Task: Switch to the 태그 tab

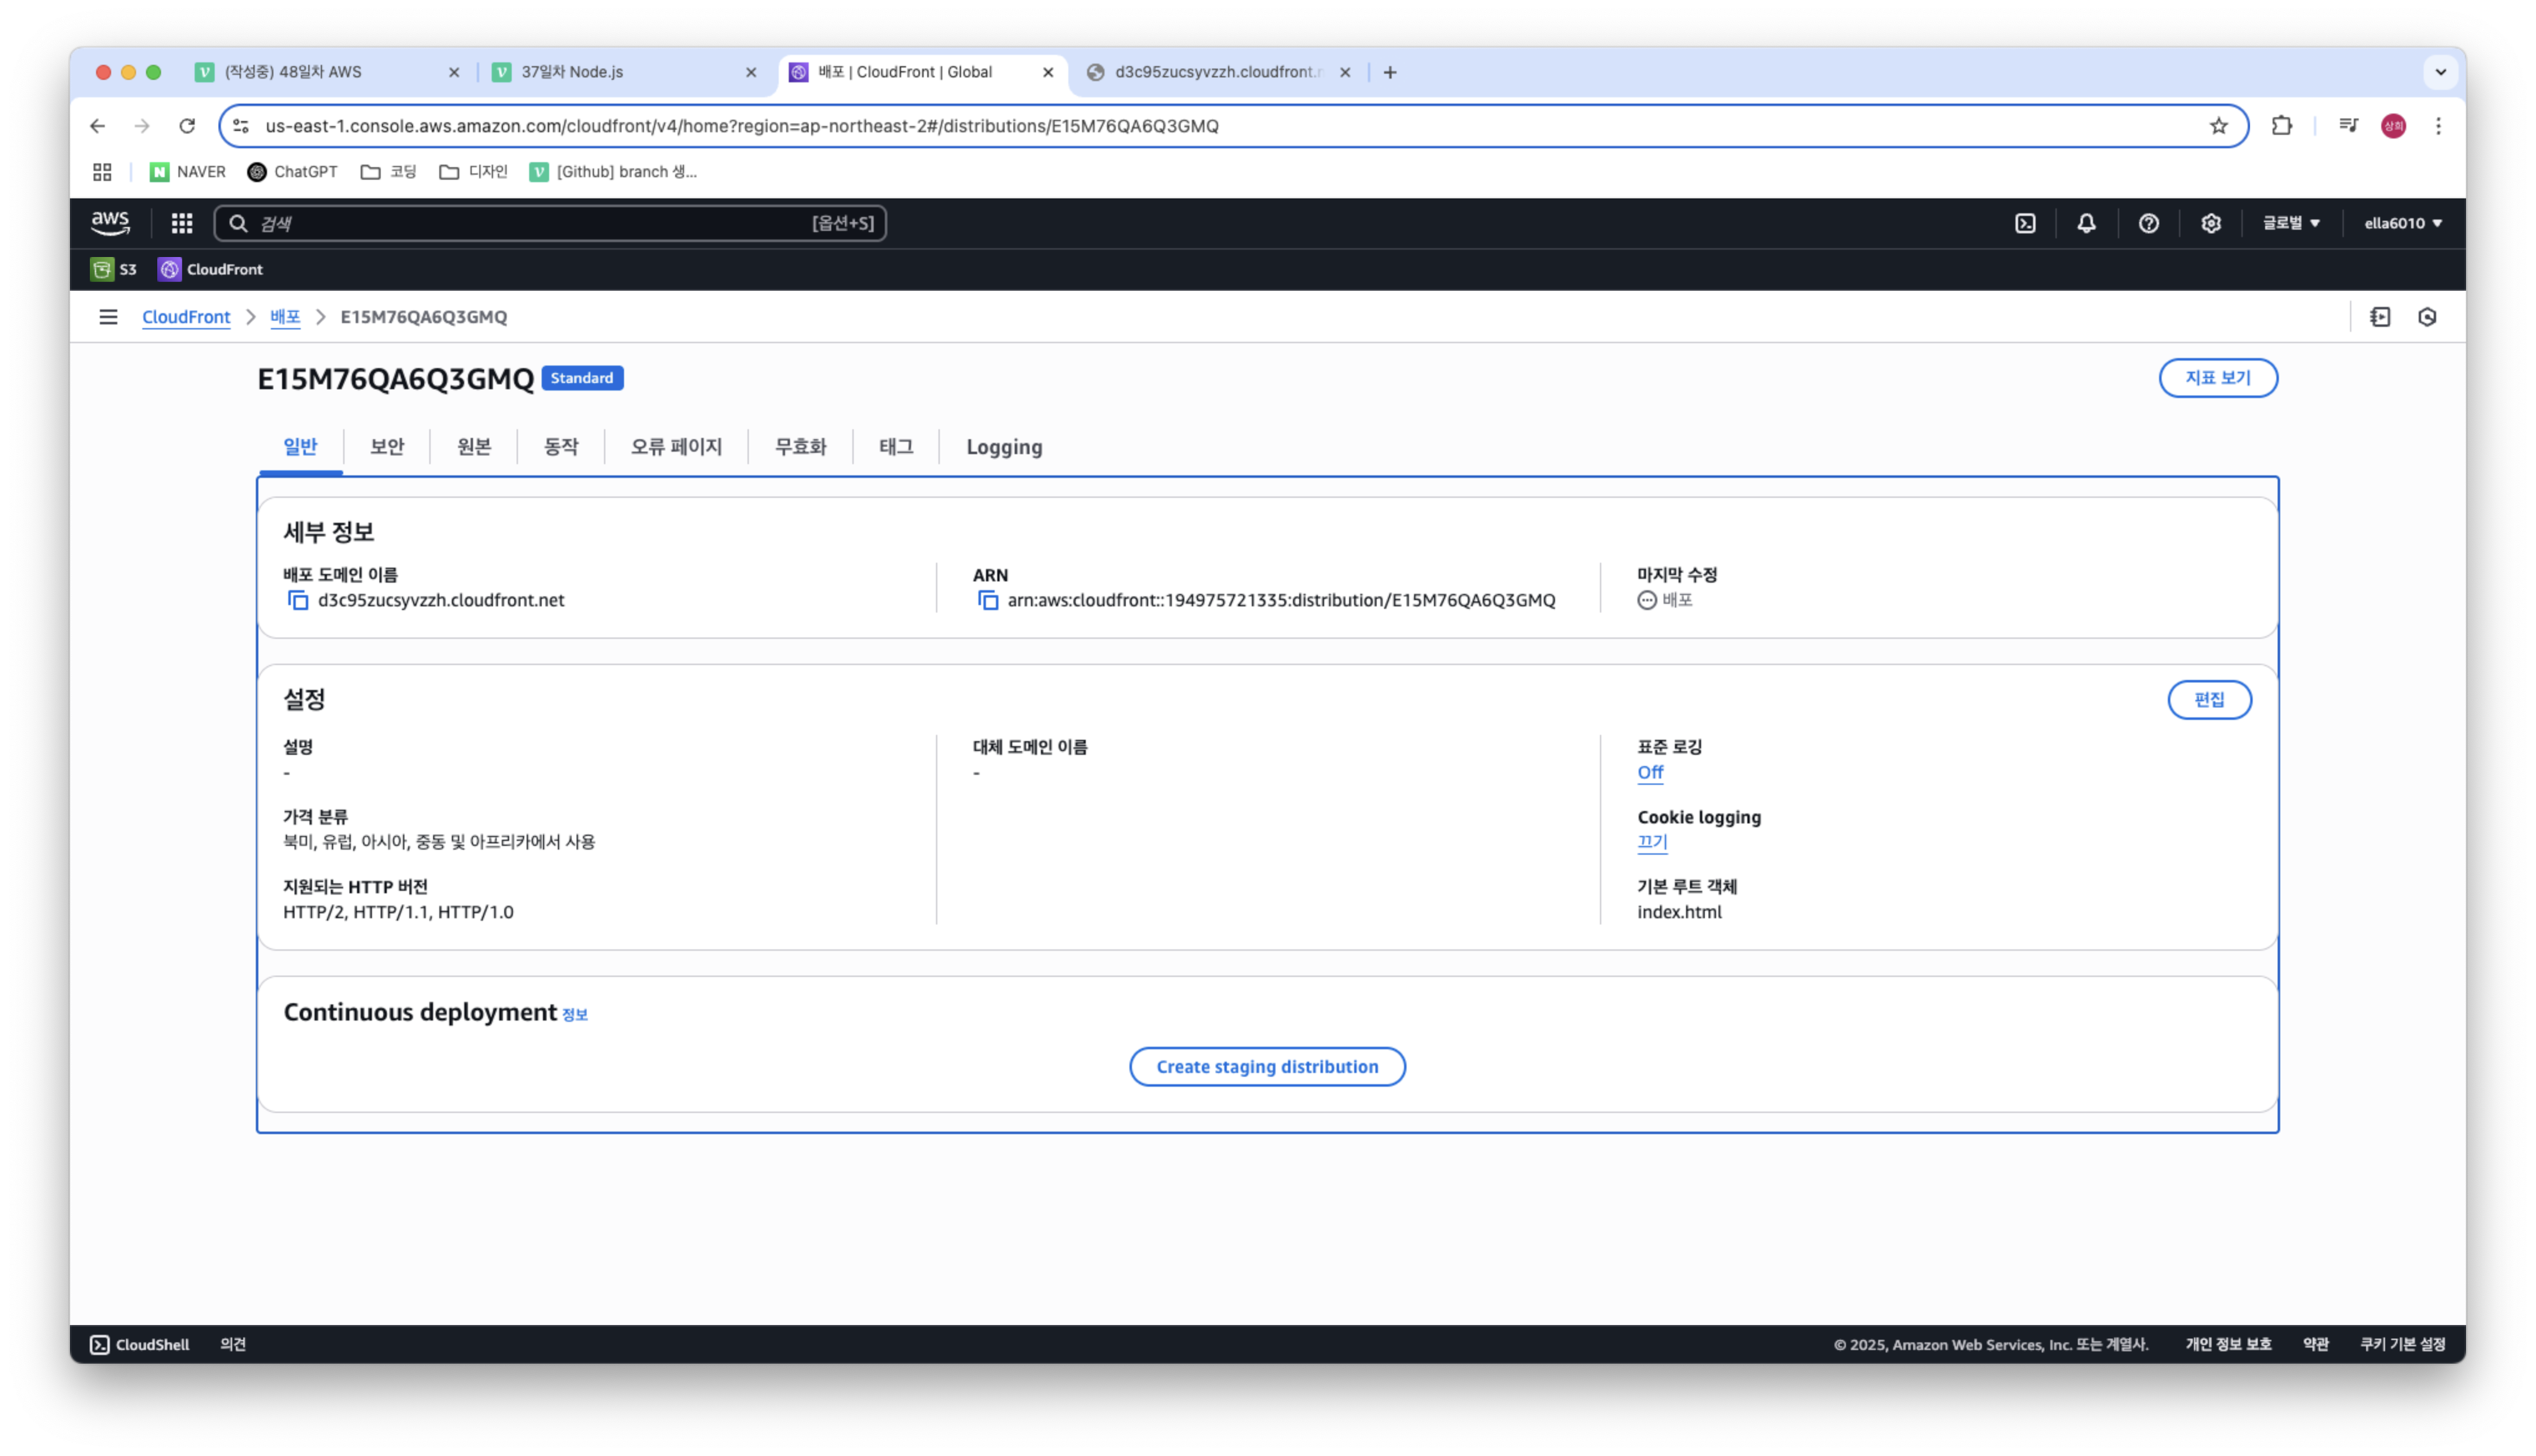Action: click(896, 447)
